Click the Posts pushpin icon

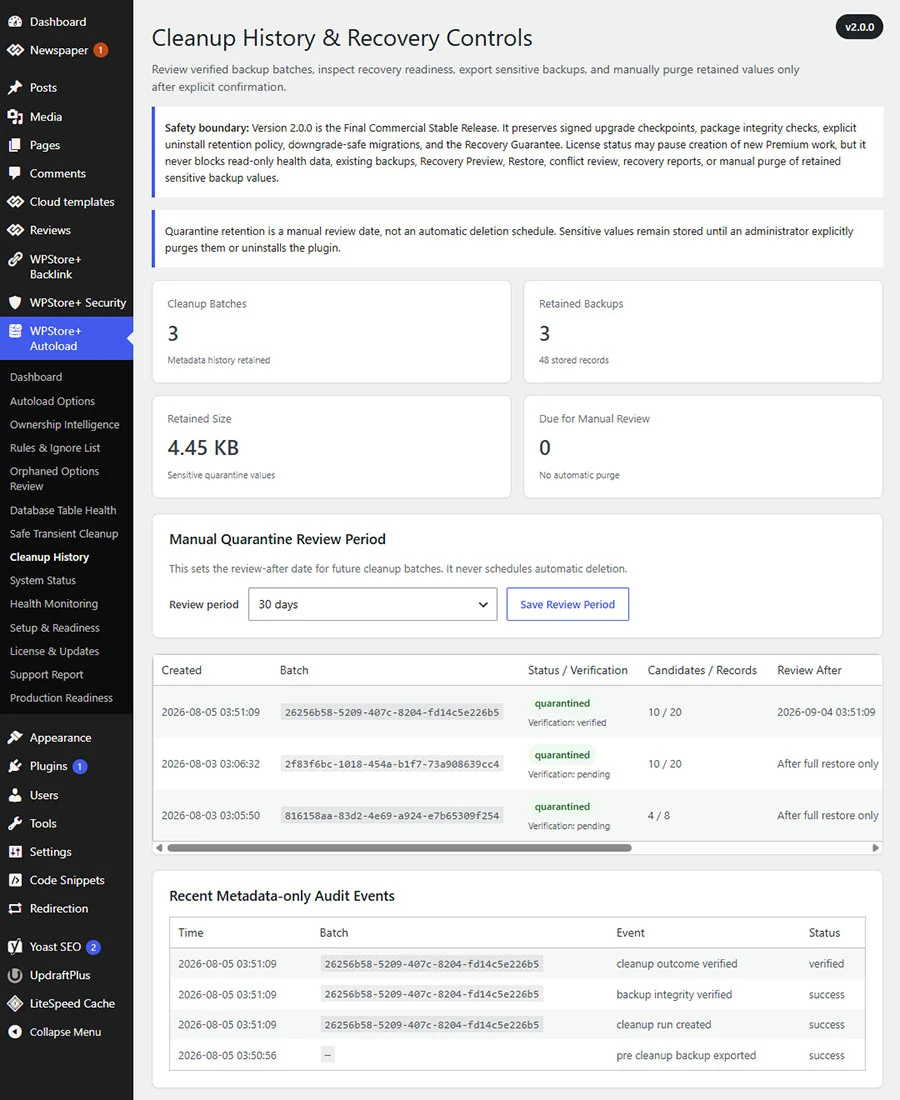click(x=15, y=88)
